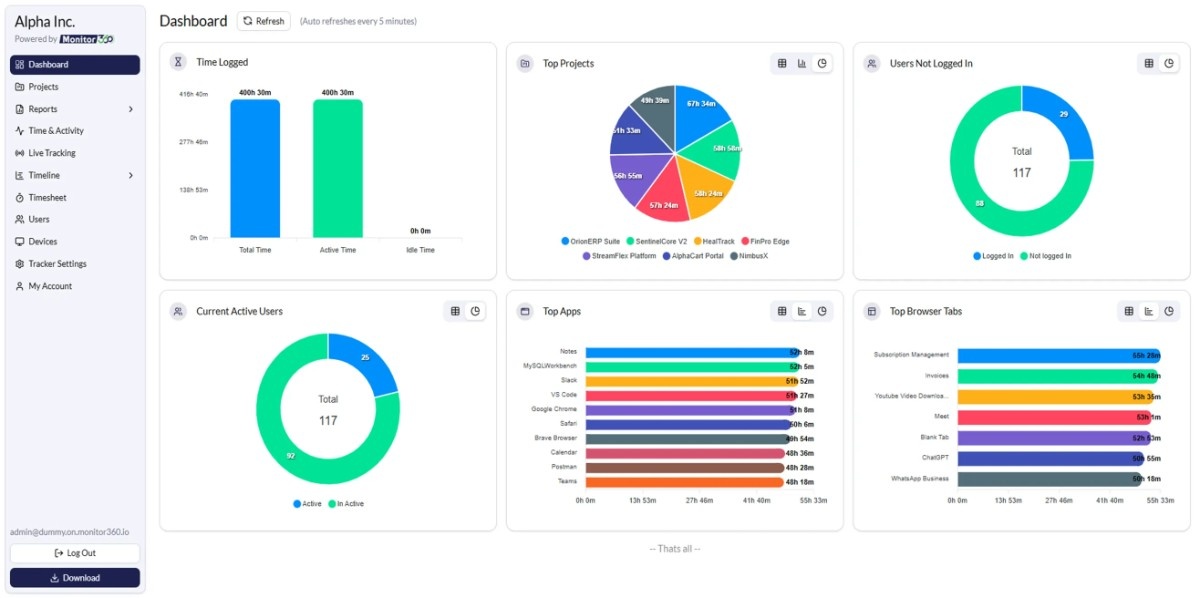Toggle OrionERP Suite legend color in Top Projects
Image resolution: width=1200 pixels, height=598 pixels.
(x=565, y=241)
